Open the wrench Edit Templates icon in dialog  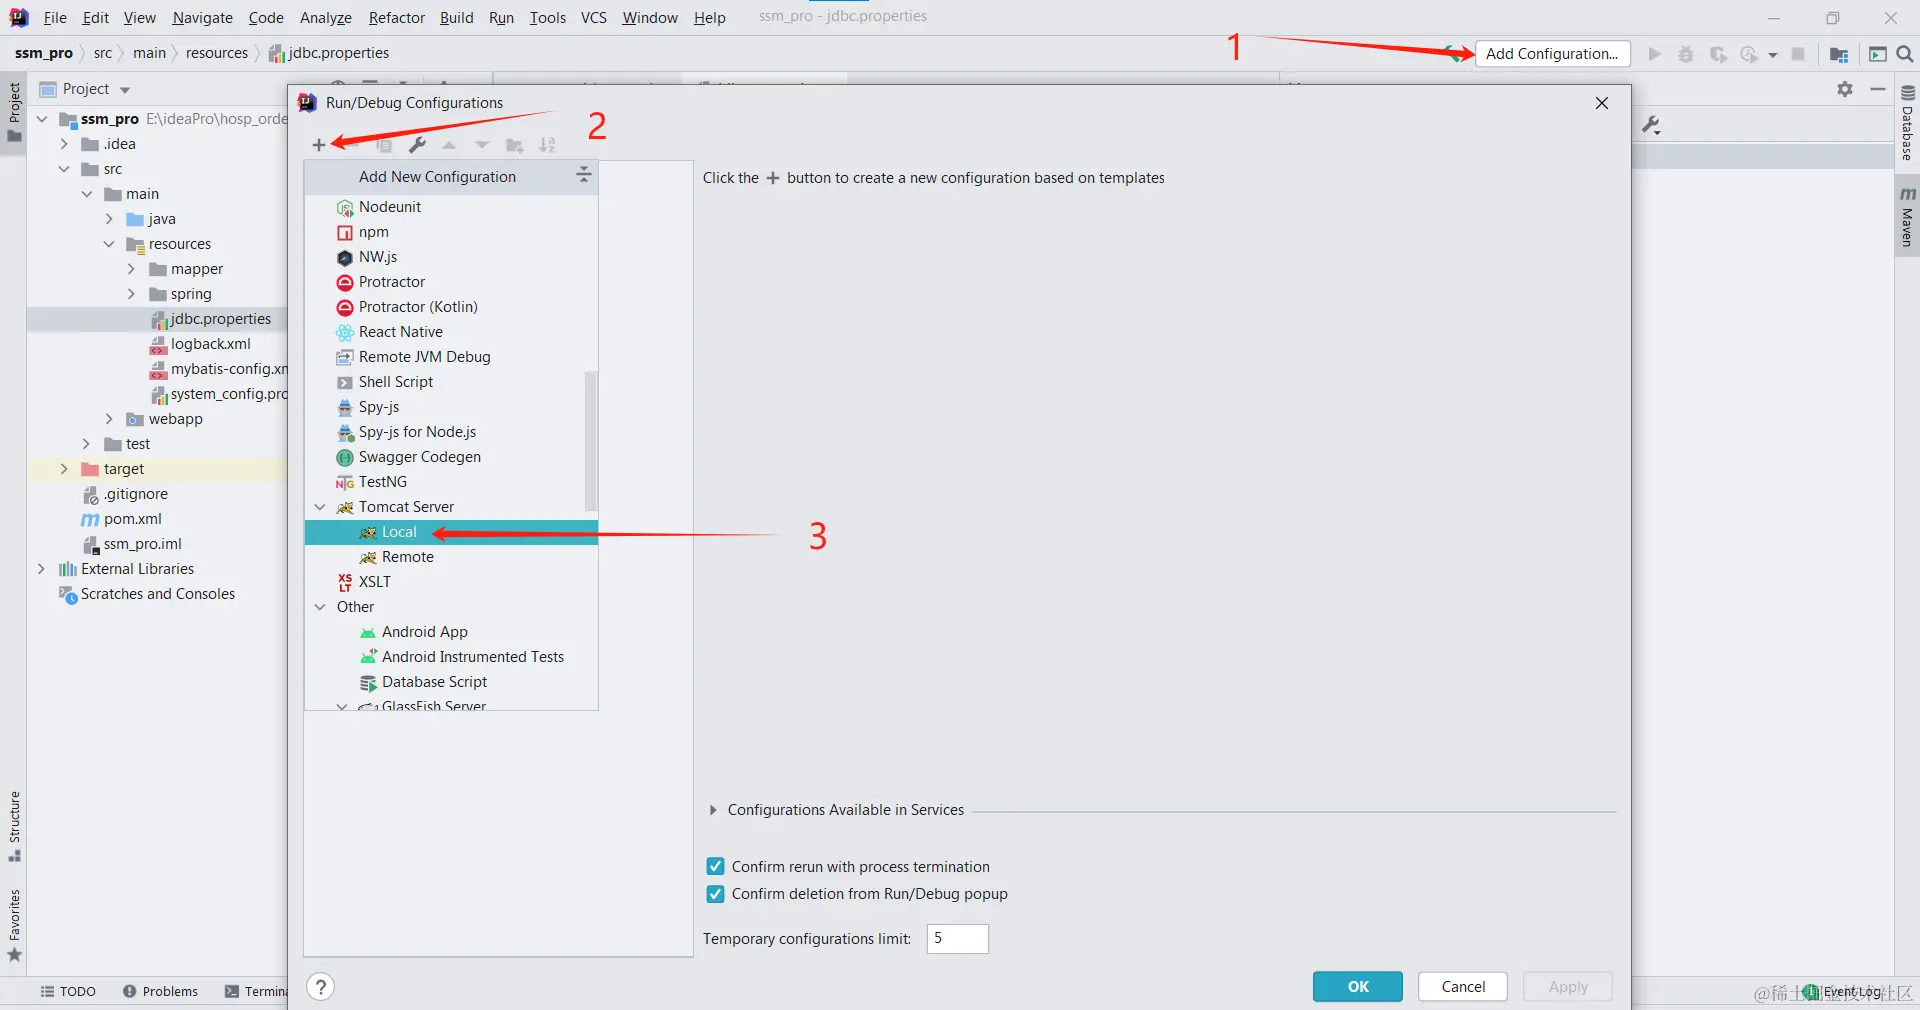417,145
